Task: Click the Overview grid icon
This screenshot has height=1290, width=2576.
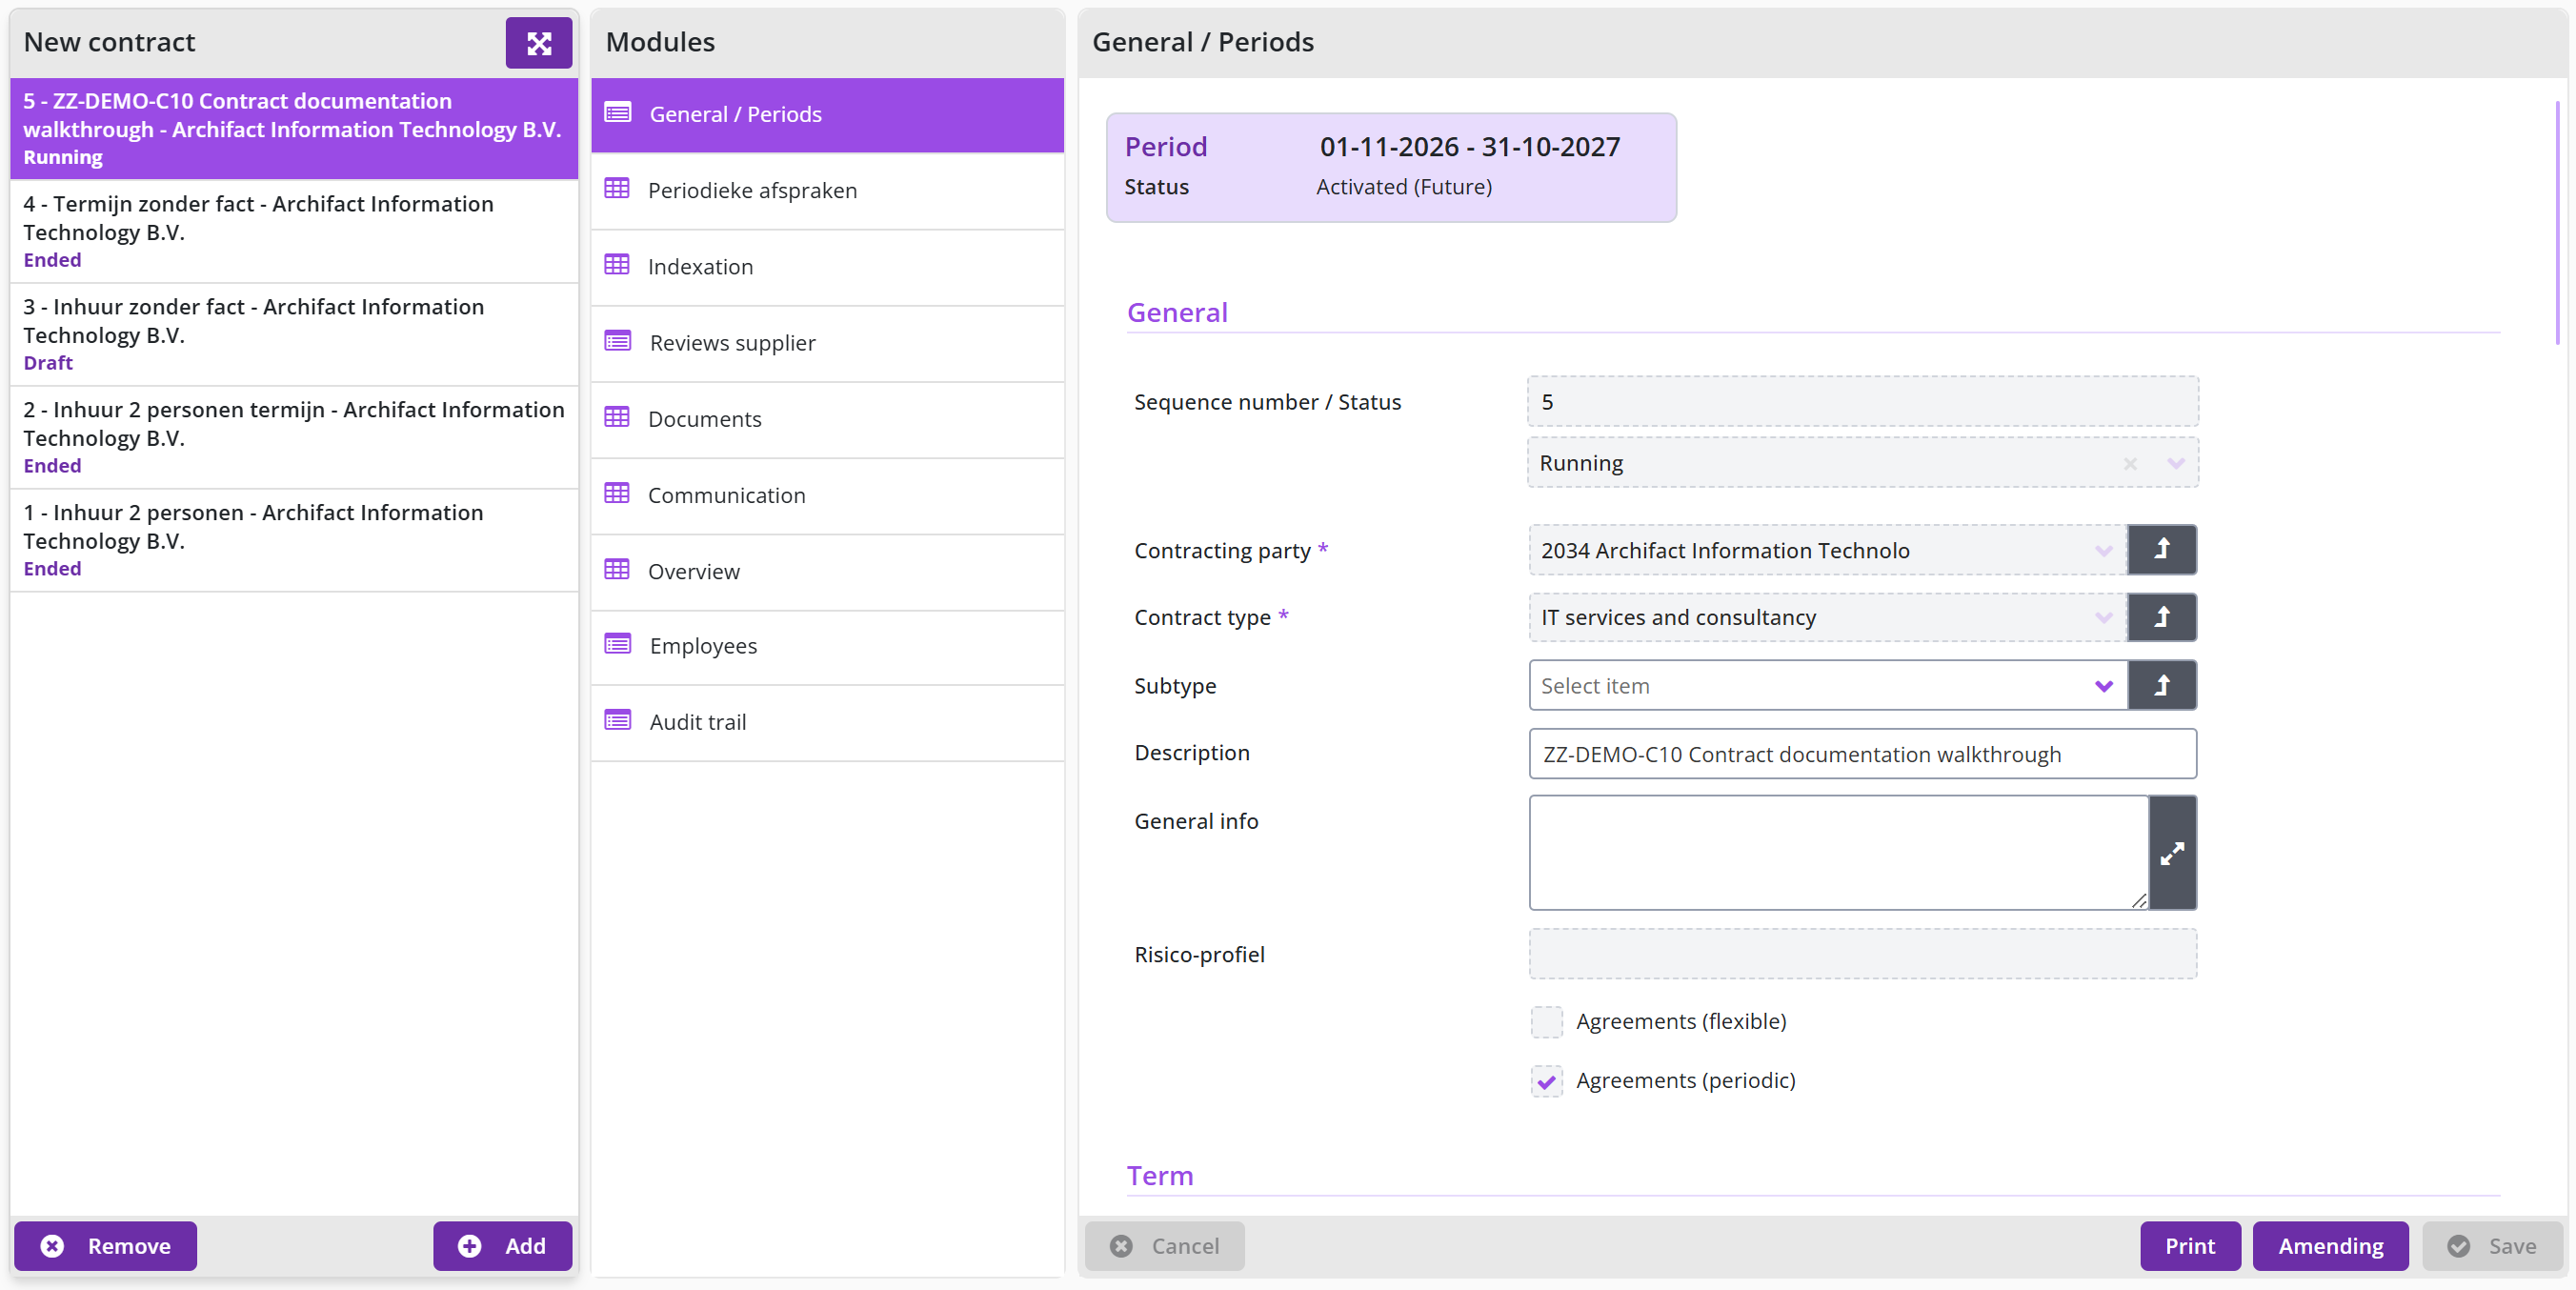Action: [x=617, y=570]
